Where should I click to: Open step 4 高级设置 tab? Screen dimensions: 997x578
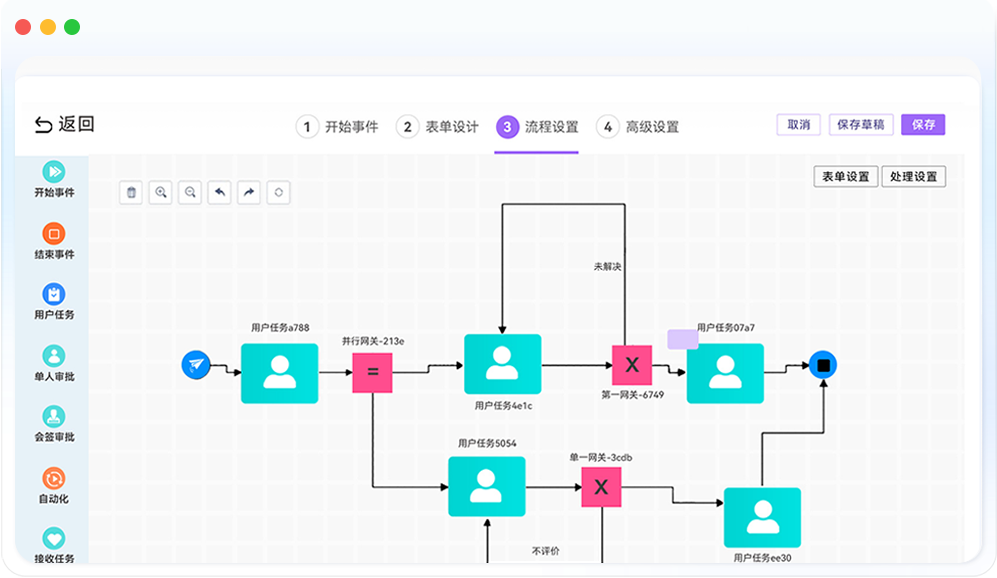coord(639,127)
